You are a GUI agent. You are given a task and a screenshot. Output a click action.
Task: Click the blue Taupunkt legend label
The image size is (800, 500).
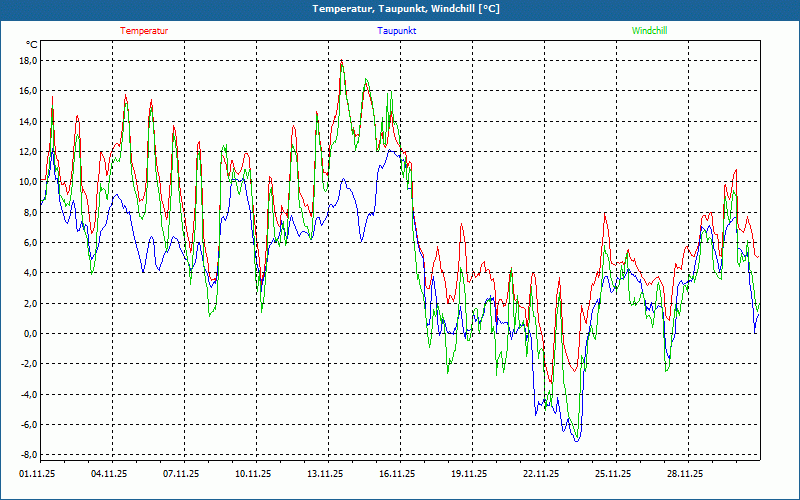click(397, 31)
